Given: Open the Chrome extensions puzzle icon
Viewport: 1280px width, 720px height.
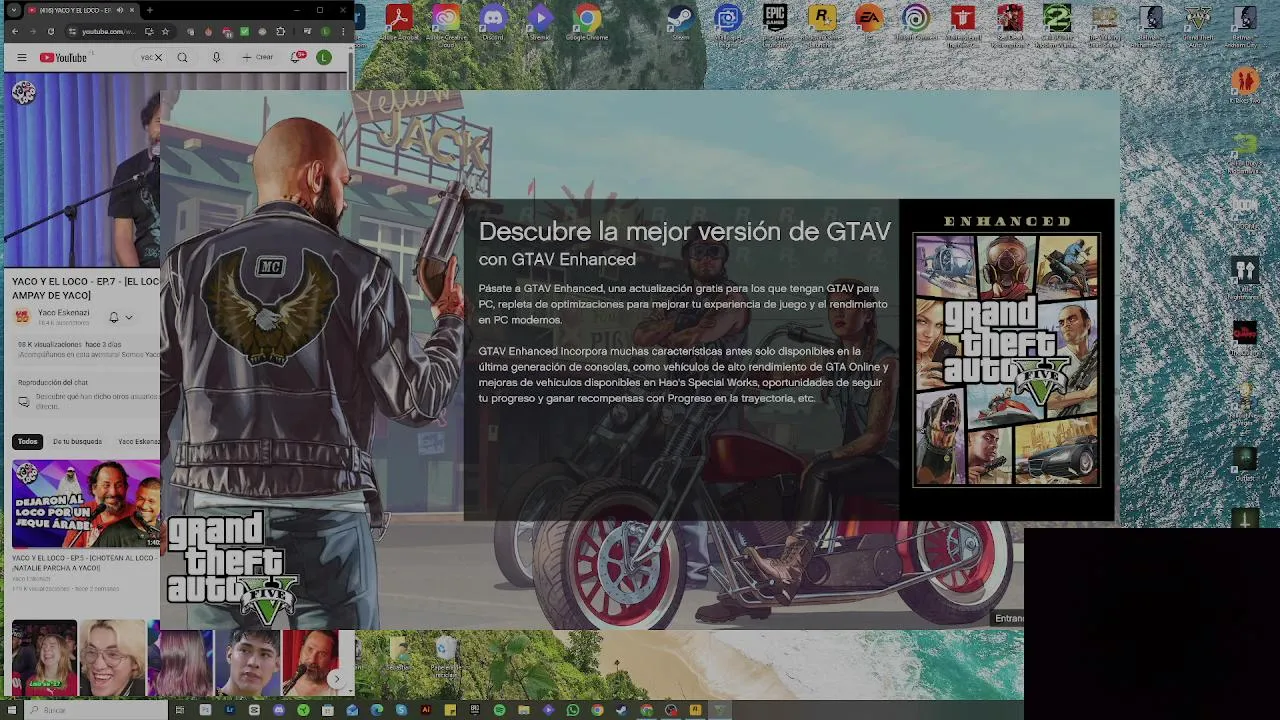Looking at the screenshot, I should click(280, 31).
